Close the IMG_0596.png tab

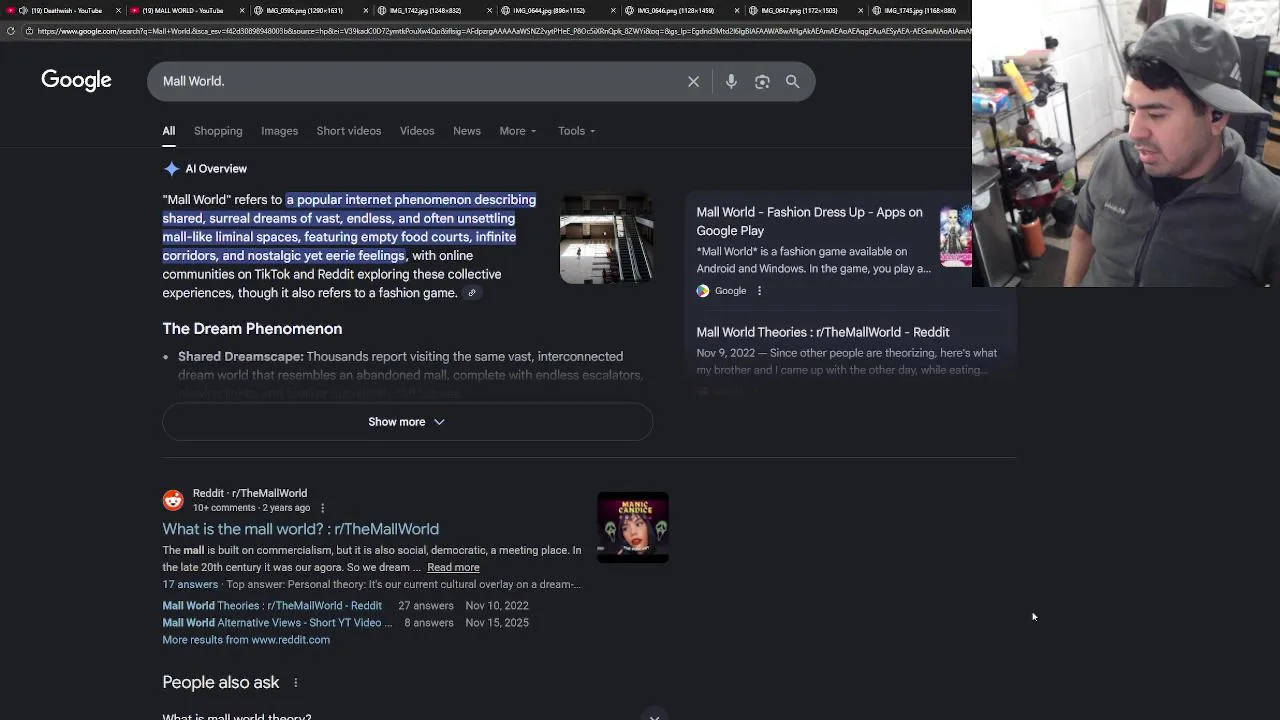(365, 10)
